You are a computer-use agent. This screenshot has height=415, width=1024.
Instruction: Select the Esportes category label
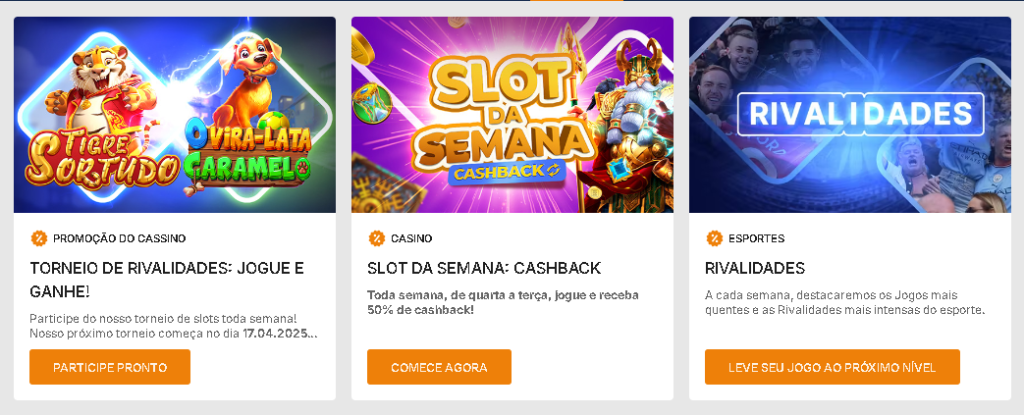758,239
